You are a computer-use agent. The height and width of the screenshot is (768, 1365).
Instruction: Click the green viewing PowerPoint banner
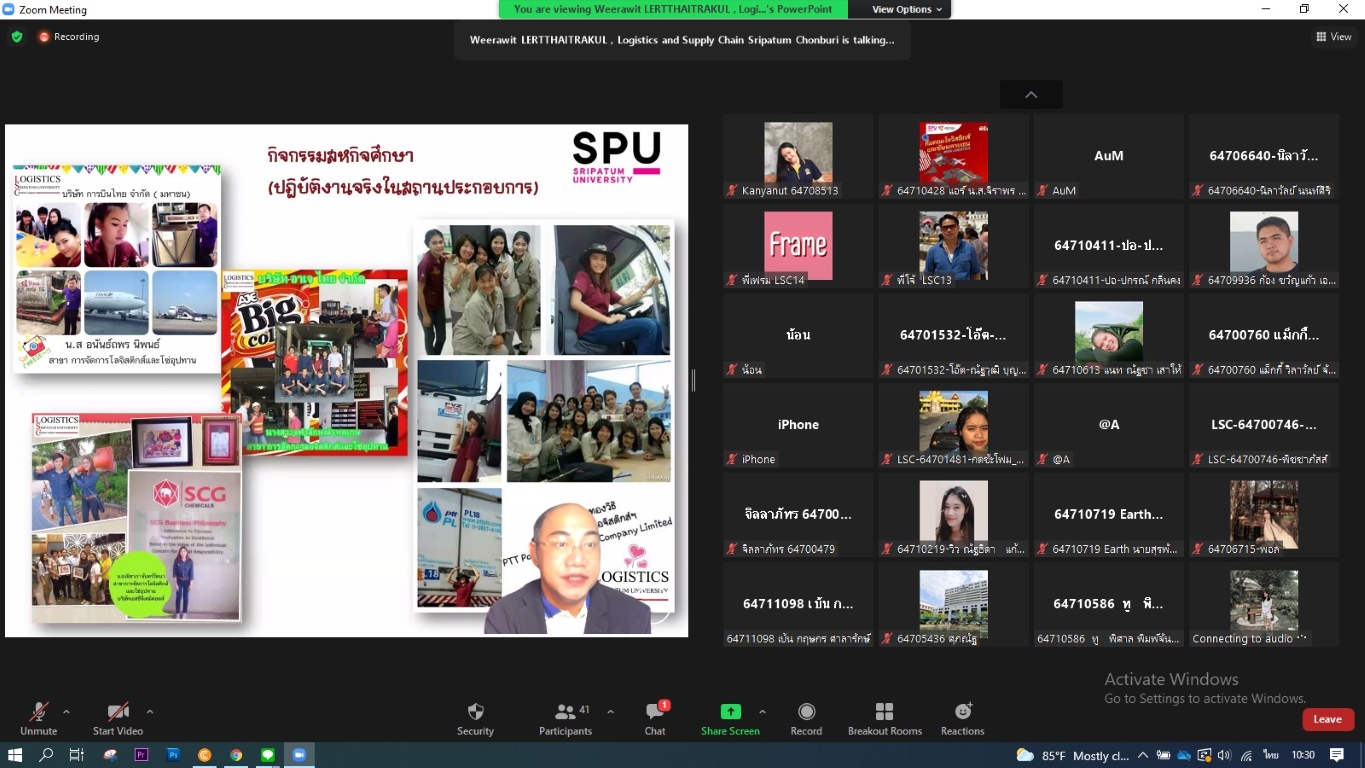(673, 9)
